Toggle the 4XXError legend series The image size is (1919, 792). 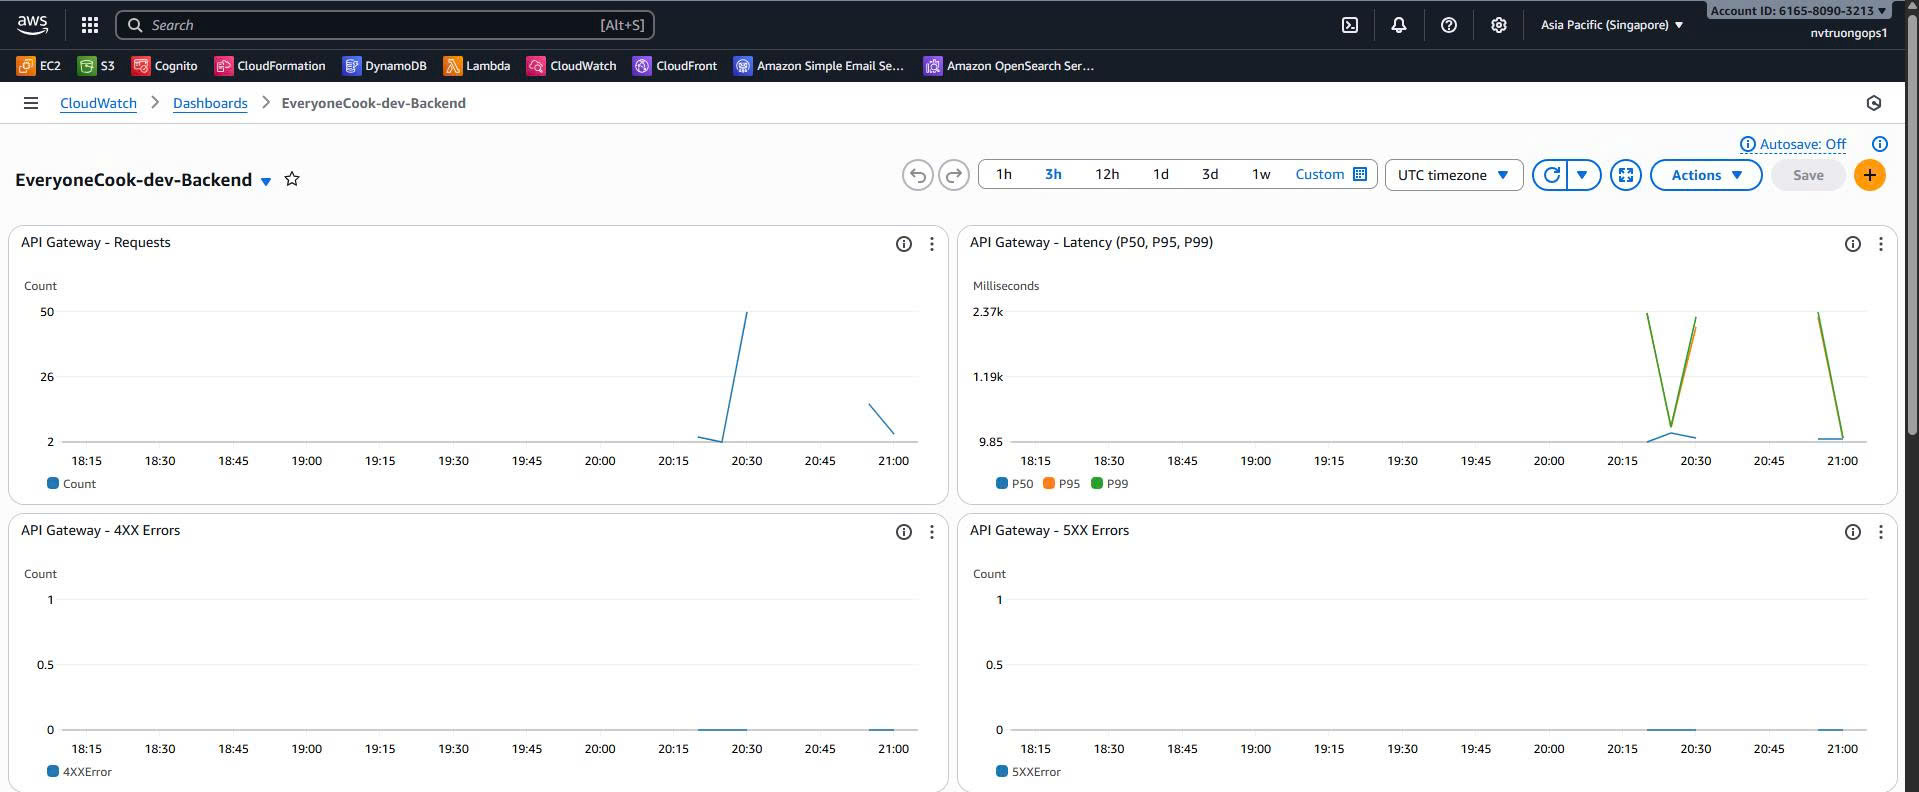tap(80, 772)
